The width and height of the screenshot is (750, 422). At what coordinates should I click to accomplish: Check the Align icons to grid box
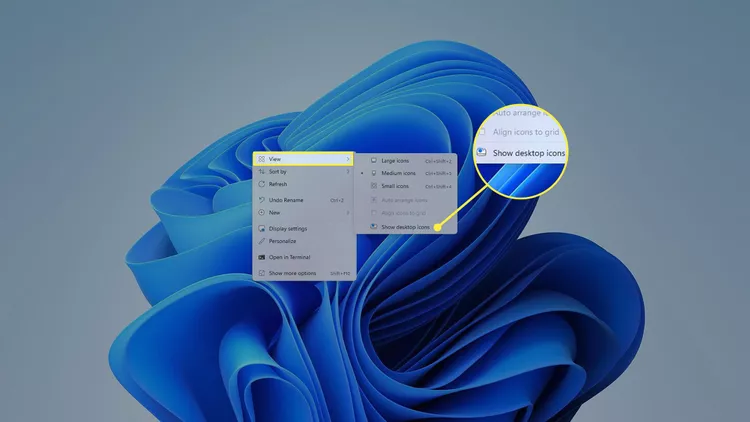coord(374,213)
